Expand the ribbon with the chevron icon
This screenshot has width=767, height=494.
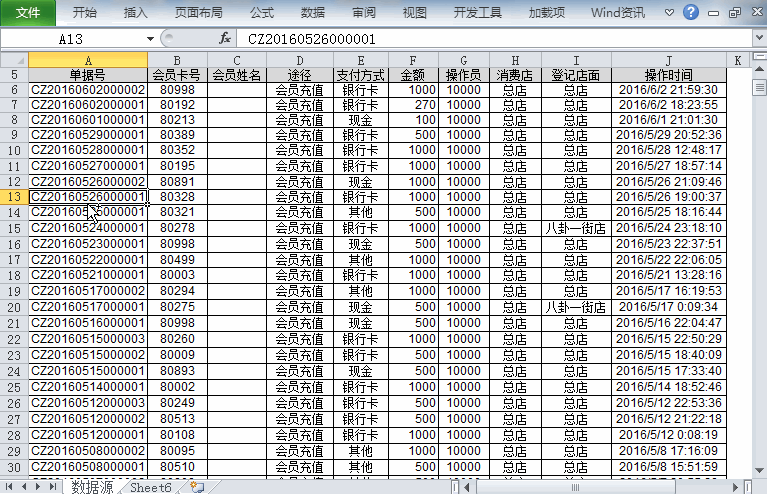pyautogui.click(x=669, y=13)
